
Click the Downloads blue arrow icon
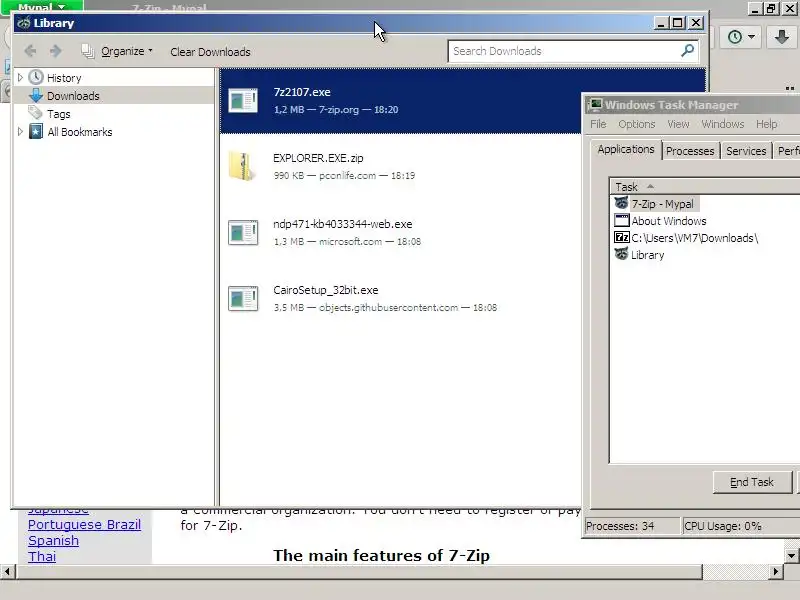point(36,95)
